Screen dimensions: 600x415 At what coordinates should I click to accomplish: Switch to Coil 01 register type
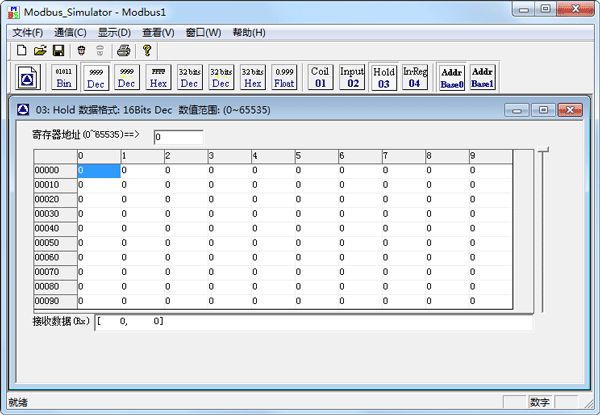(320, 77)
